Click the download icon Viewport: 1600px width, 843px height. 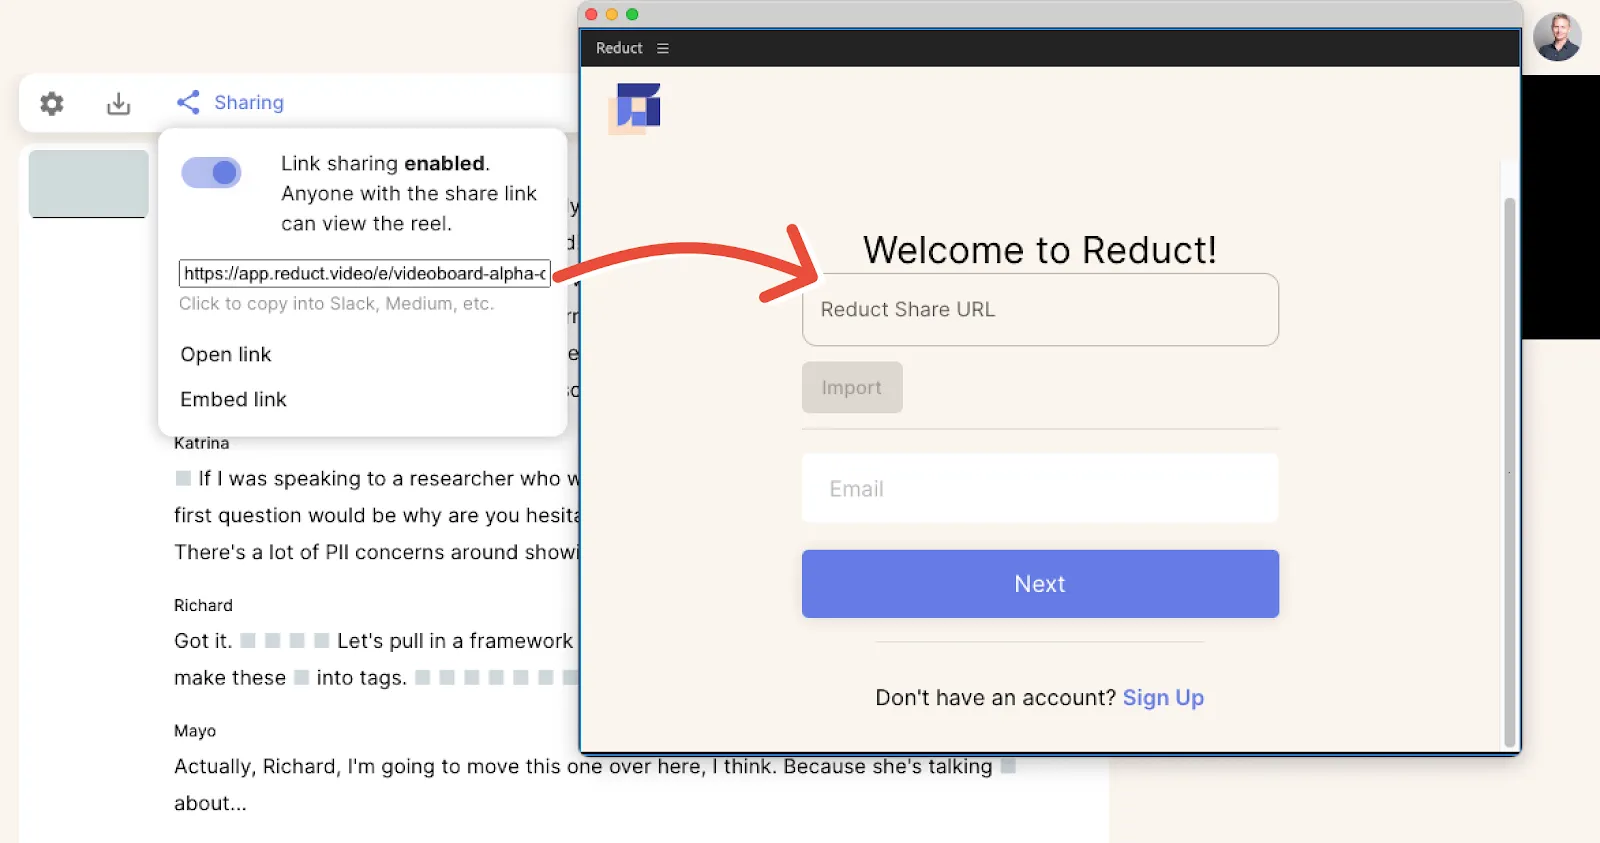(x=119, y=103)
